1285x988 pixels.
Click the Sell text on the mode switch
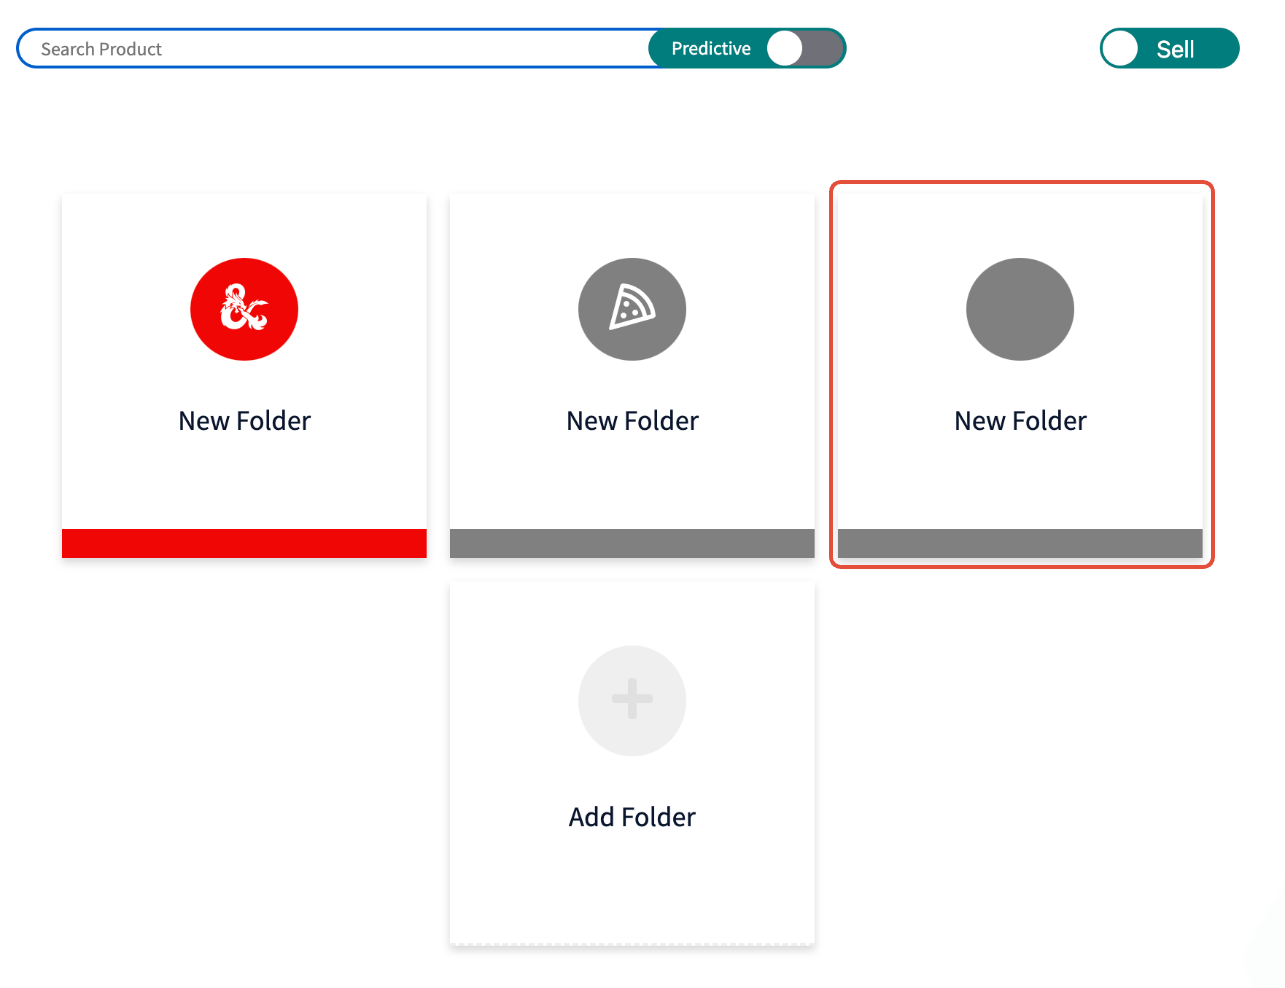[1175, 49]
